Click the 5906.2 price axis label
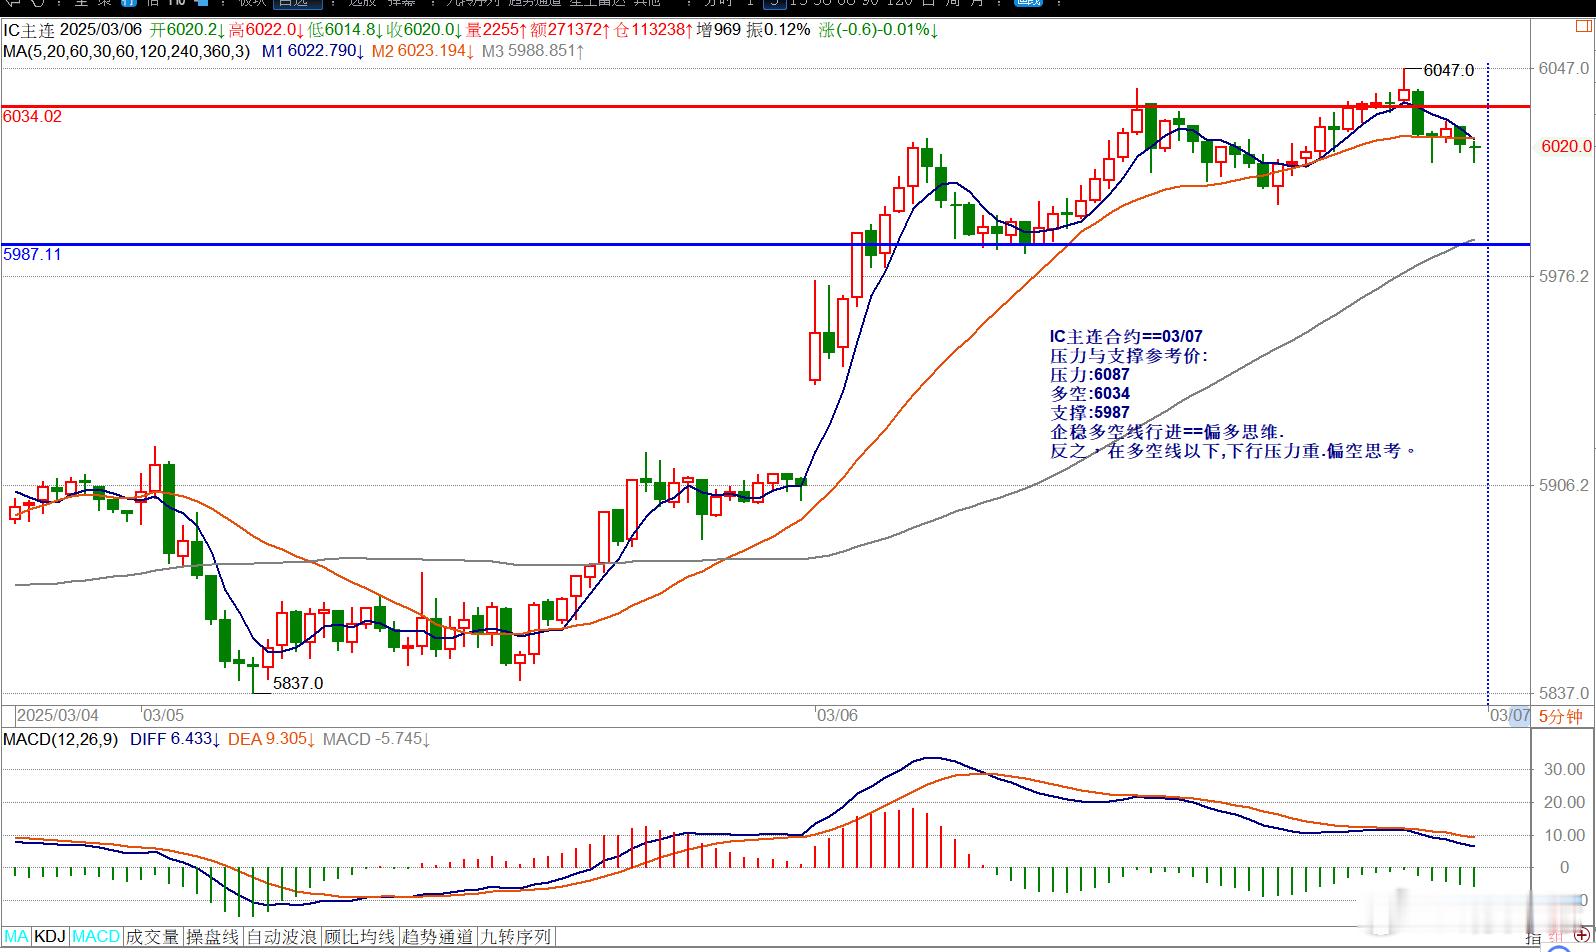Viewport: 1596px width, 952px height. click(1563, 485)
